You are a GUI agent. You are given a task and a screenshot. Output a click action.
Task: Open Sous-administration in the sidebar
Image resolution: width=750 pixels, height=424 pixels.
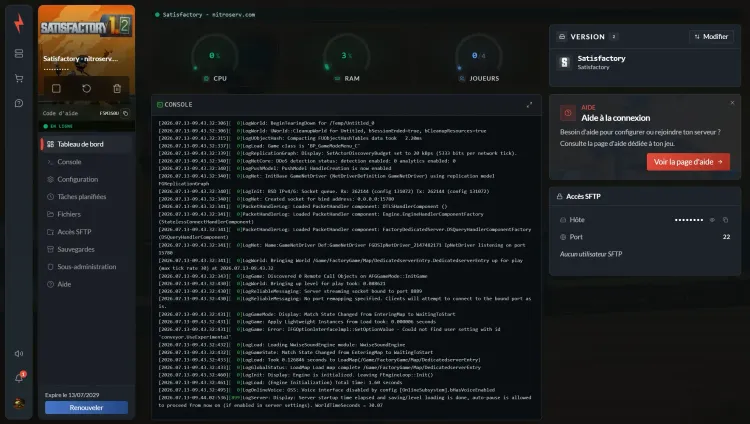tap(86, 267)
